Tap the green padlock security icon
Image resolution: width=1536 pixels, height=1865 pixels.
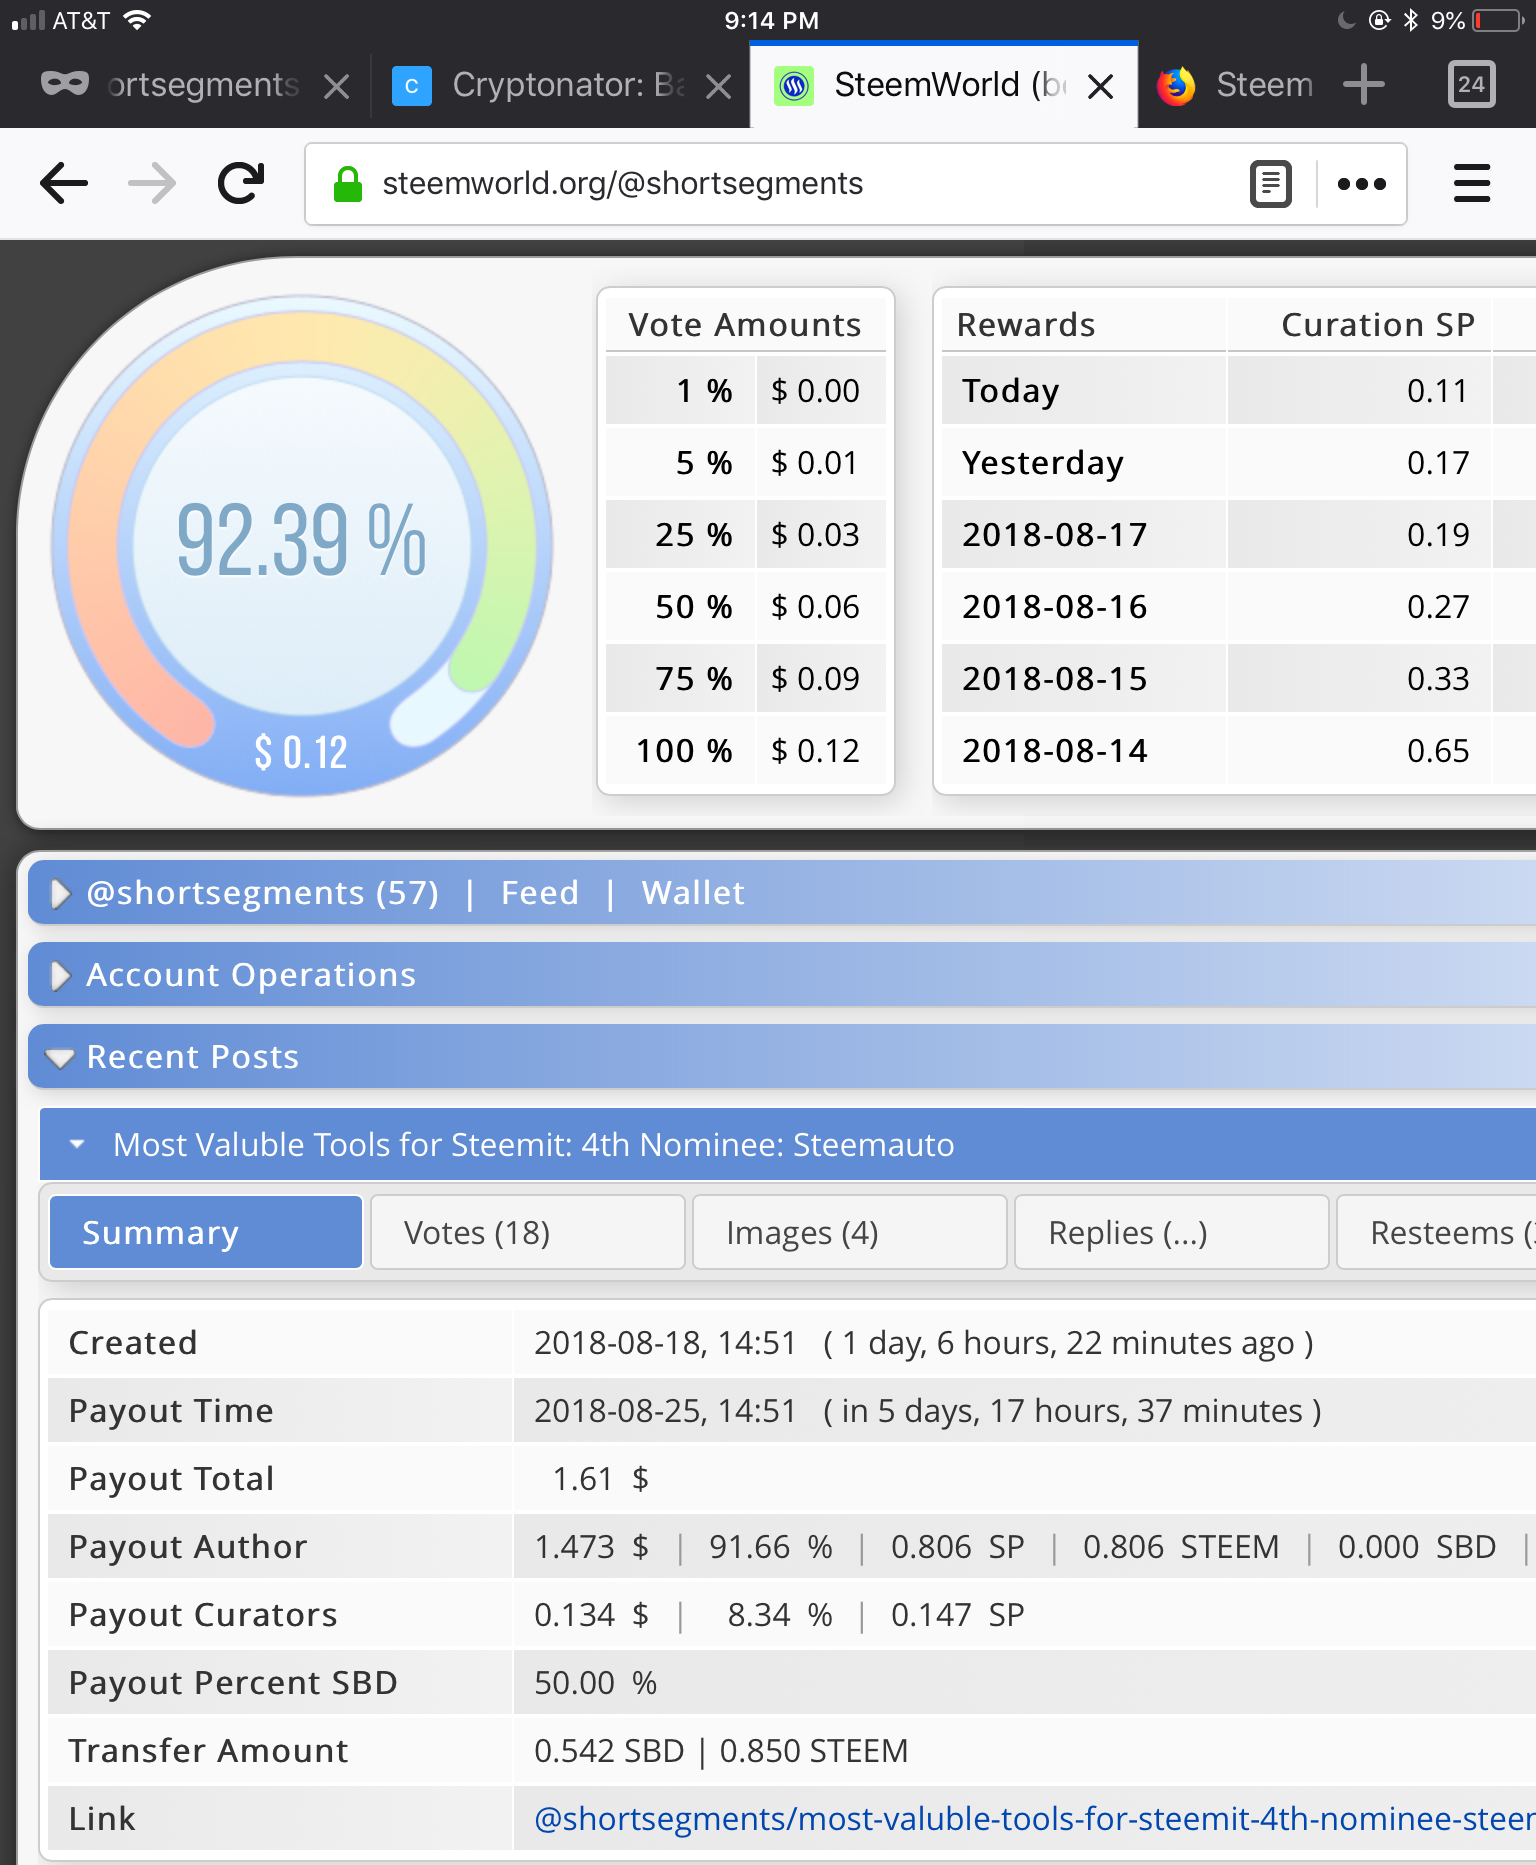[x=347, y=184]
